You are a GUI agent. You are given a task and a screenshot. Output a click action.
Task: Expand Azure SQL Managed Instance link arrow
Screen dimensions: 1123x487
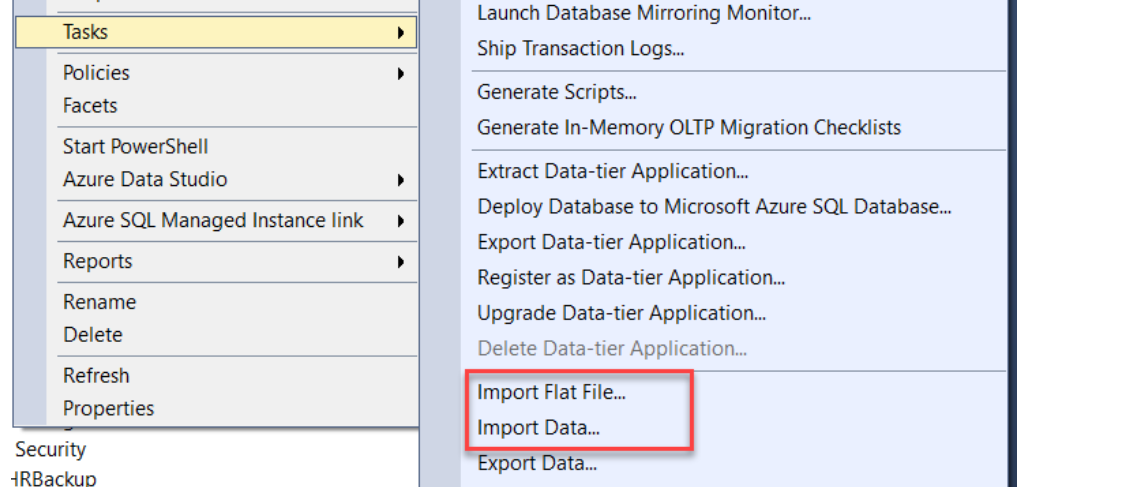[400, 221]
